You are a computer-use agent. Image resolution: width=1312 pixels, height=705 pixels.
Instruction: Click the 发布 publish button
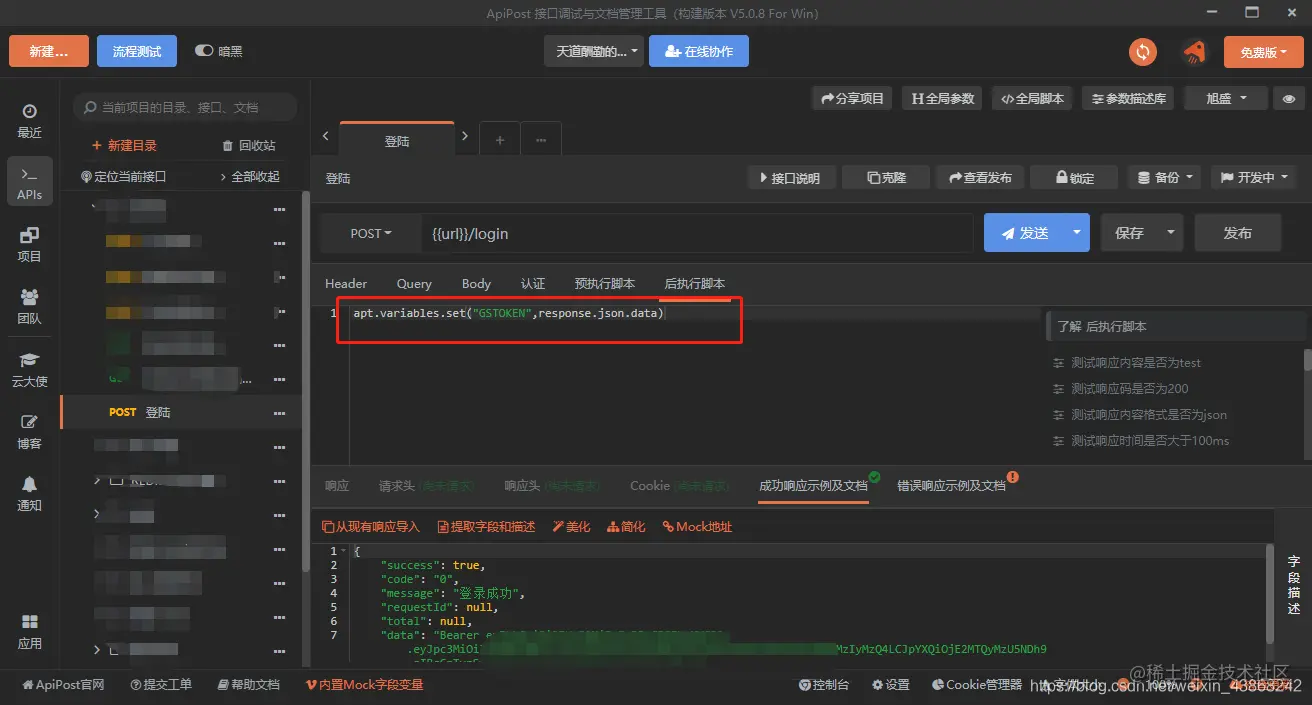pos(1237,232)
